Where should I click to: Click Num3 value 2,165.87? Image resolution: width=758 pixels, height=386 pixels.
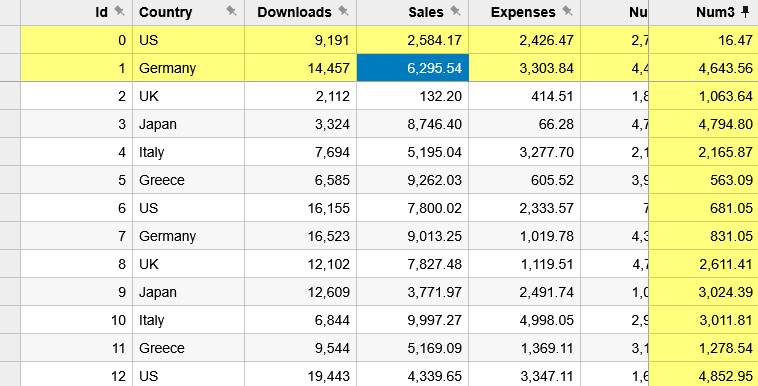[x=703, y=152]
